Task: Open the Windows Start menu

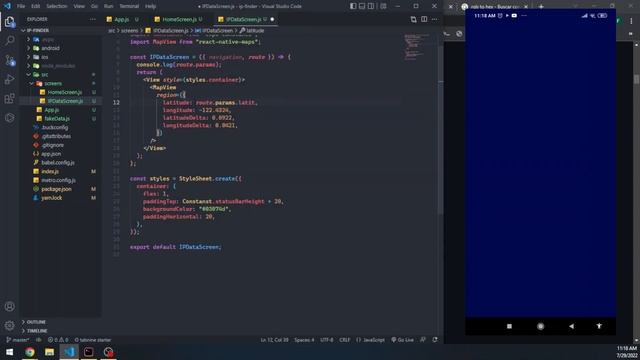Action: 9,352
